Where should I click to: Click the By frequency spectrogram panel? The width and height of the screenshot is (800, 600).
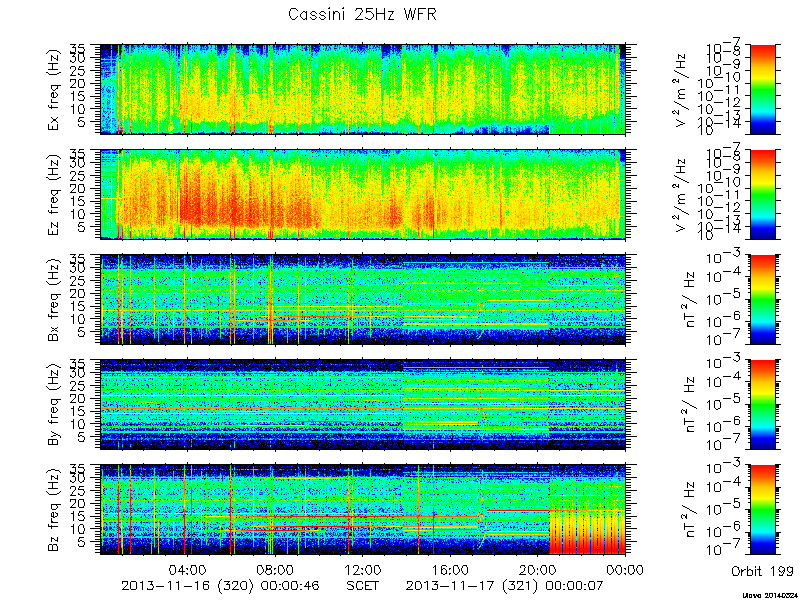(x=363, y=405)
